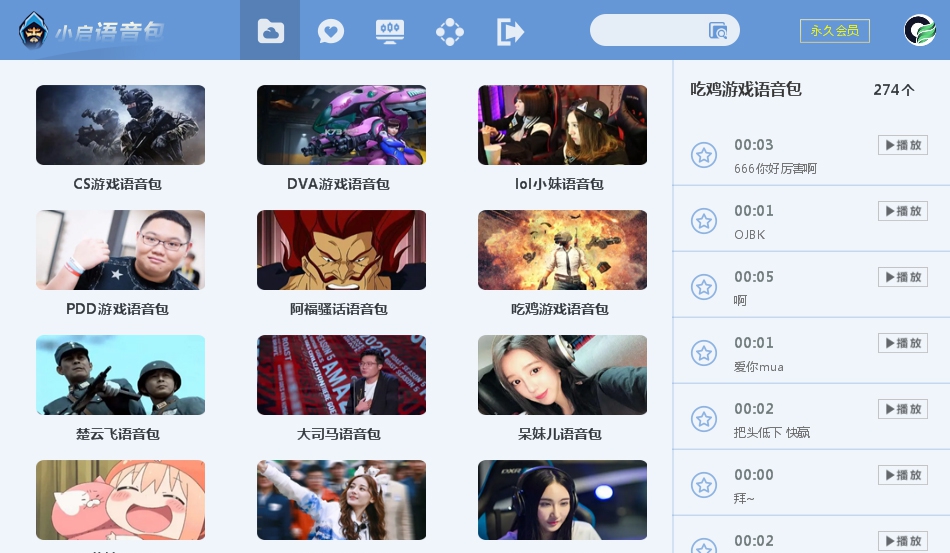Viewport: 950px width, 553px height.
Task: Open the DVA游戏语音包 thumbnail
Action: pyautogui.click(x=341, y=125)
